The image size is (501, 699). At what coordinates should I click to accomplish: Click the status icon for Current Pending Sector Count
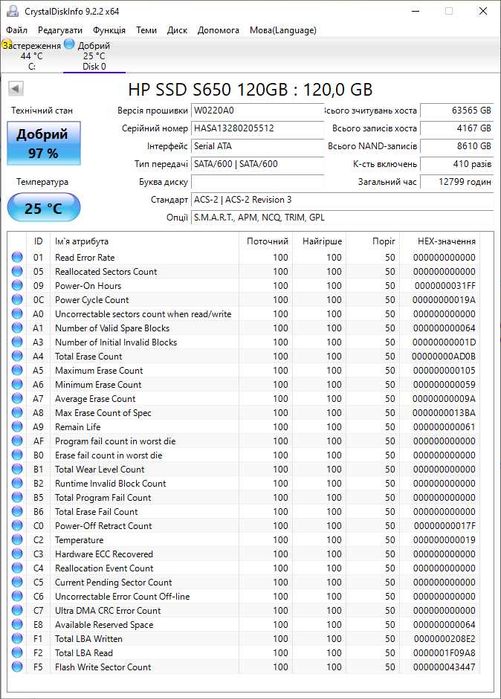pos(17,582)
